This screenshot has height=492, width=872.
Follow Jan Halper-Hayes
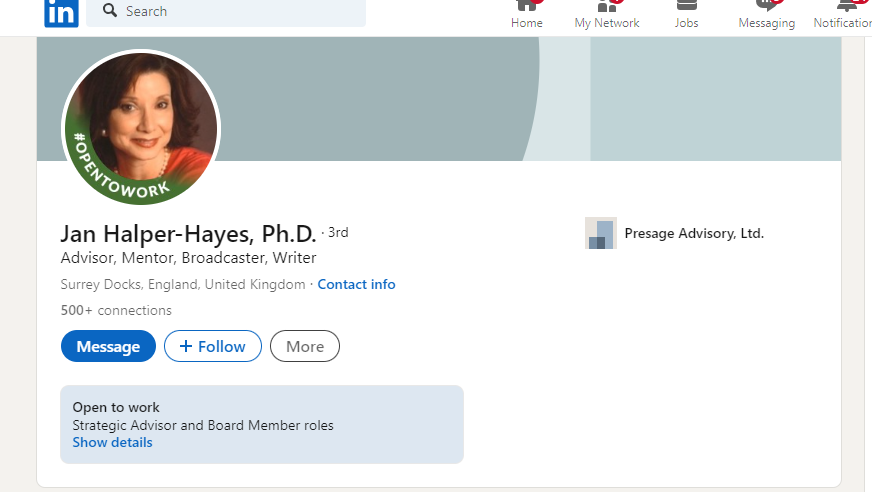coord(213,346)
